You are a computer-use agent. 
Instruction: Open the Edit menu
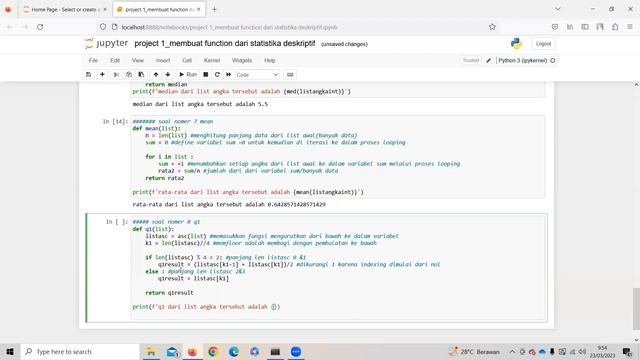pyautogui.click(x=115, y=60)
